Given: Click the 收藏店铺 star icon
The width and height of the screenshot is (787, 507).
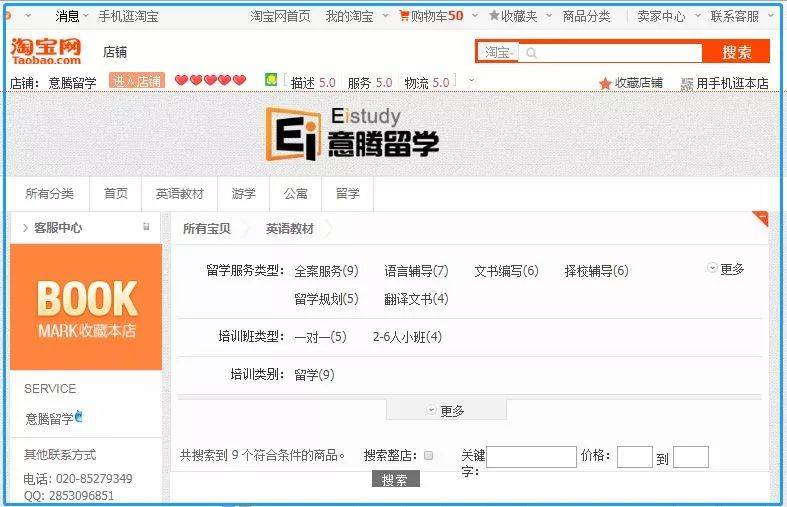Looking at the screenshot, I should click(x=605, y=83).
